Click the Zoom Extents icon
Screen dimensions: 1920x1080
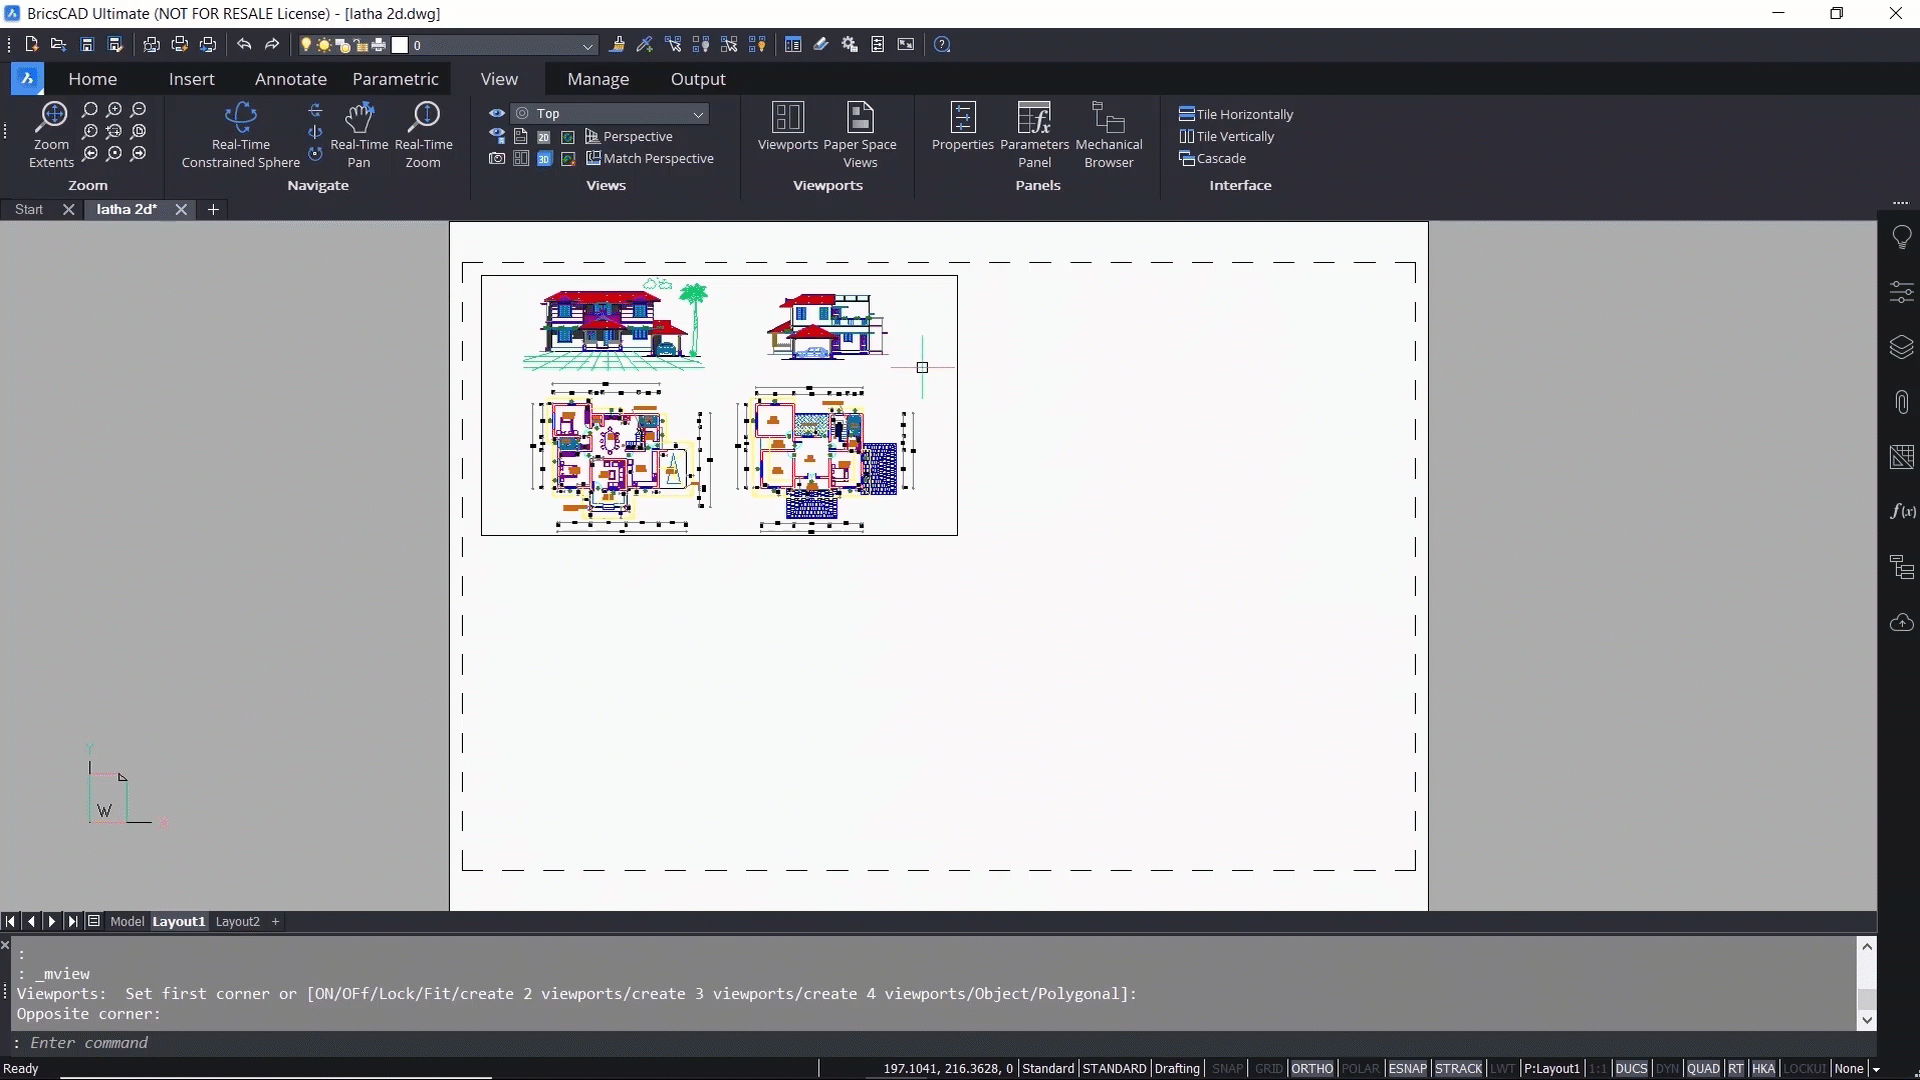51,118
